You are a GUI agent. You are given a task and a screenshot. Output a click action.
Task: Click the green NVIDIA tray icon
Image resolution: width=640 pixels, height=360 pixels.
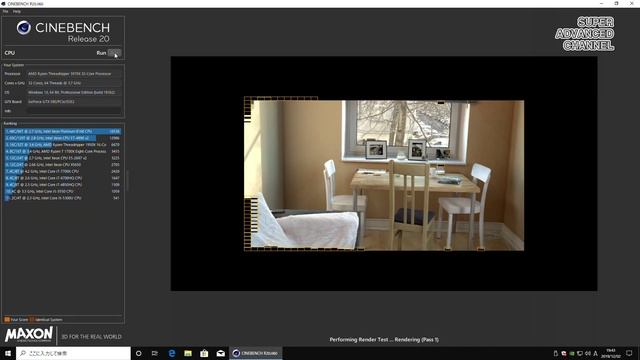[572, 353]
